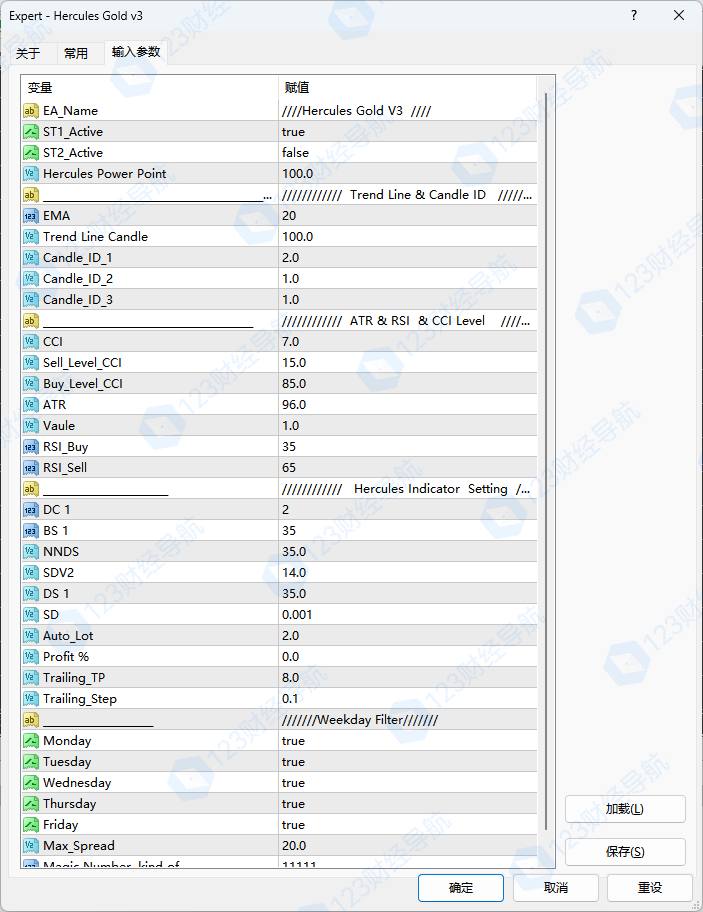This screenshot has width=703, height=912.
Task: Click the parameter list vertical scrollbar
Action: (546, 459)
